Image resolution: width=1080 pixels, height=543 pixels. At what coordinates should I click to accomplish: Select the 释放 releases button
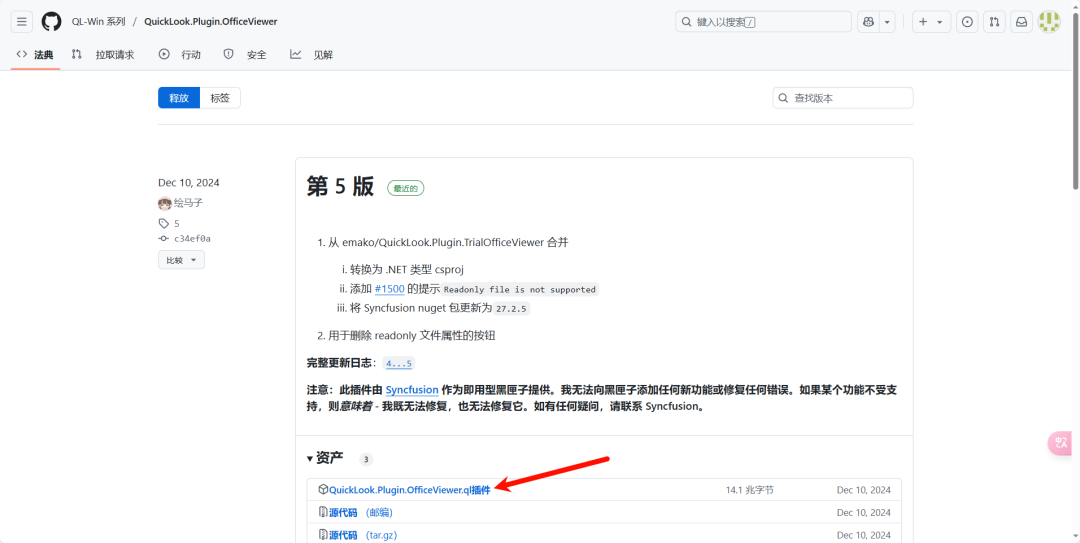(x=179, y=98)
